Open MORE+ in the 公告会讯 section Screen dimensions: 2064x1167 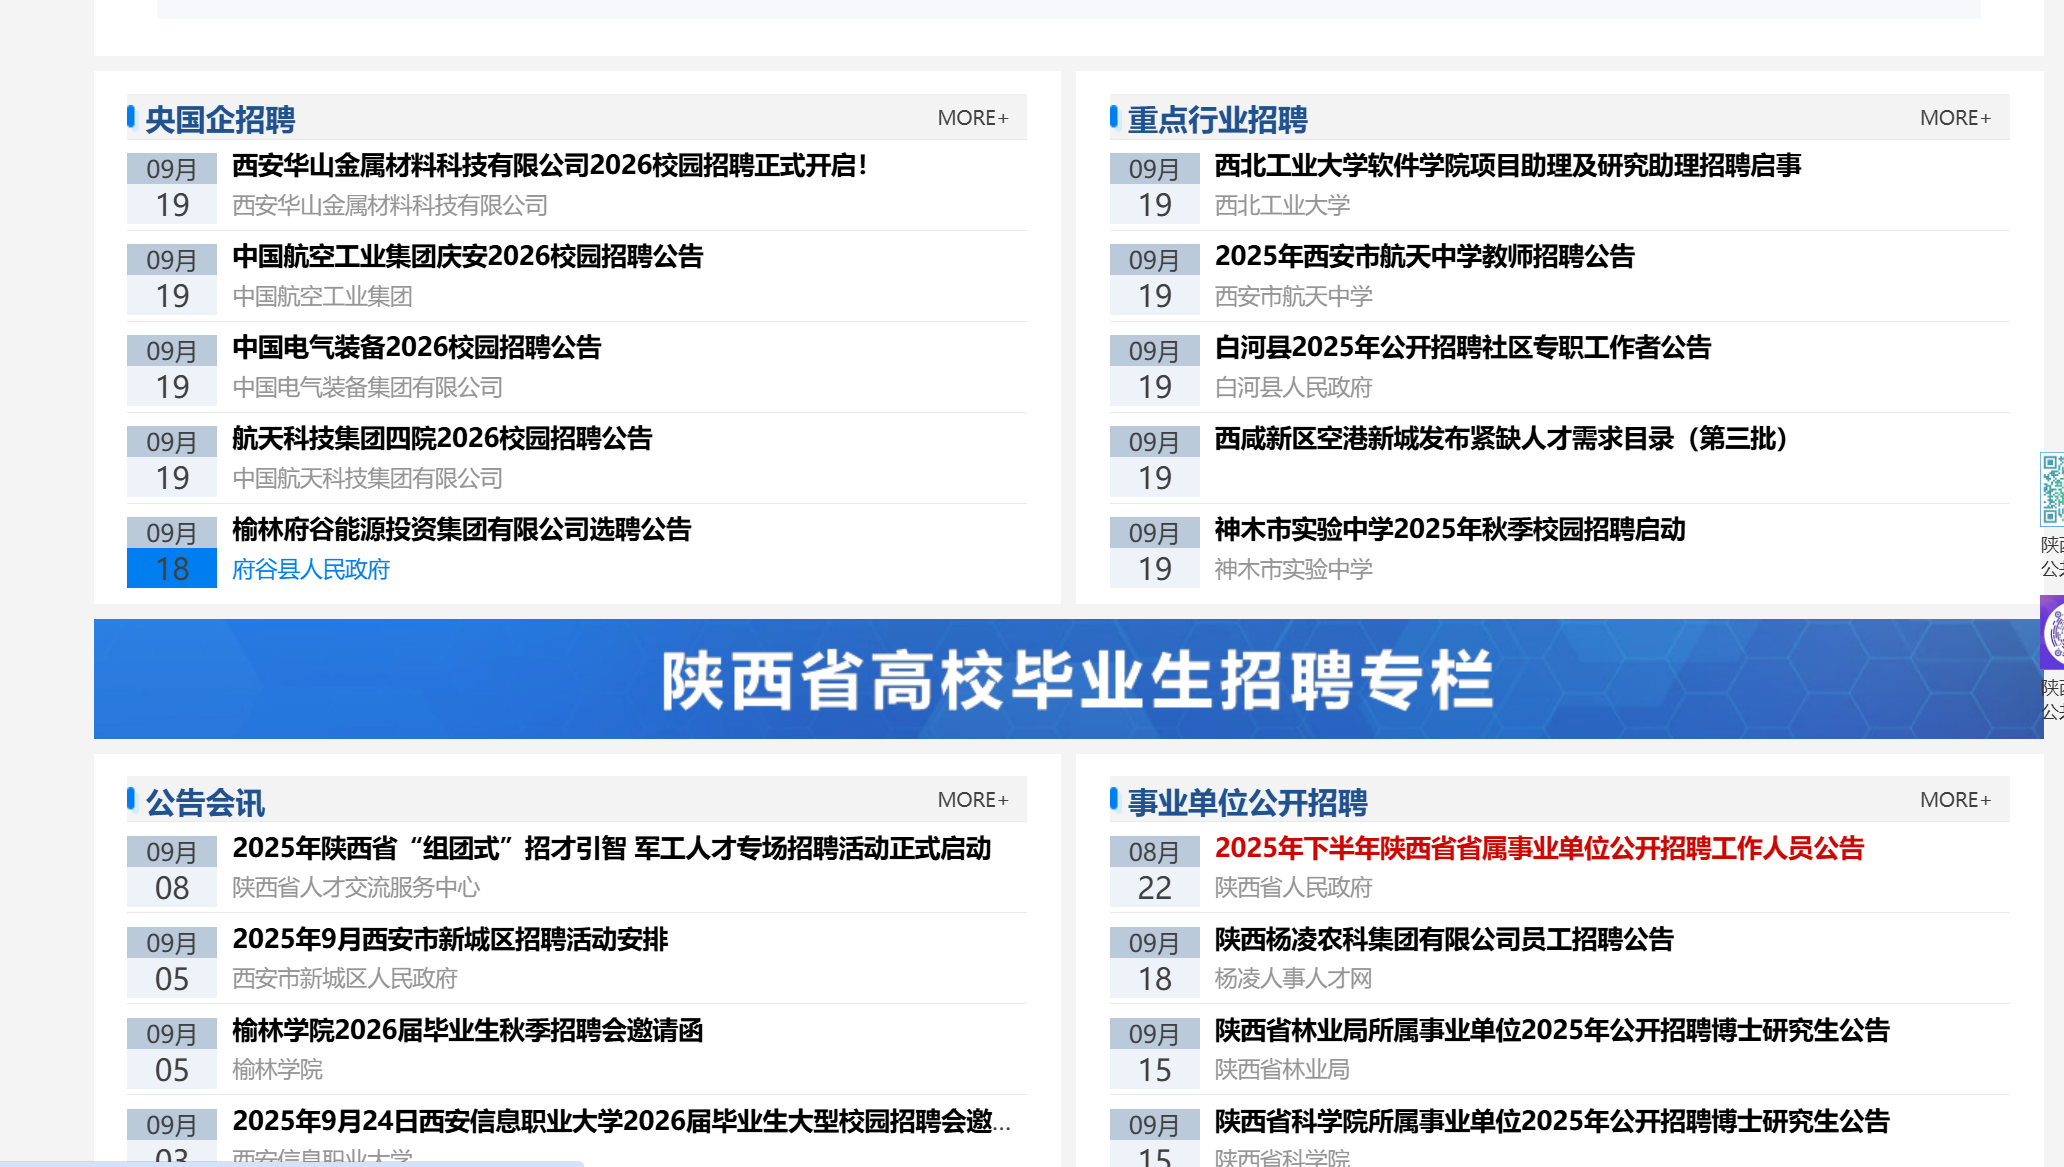tap(972, 800)
